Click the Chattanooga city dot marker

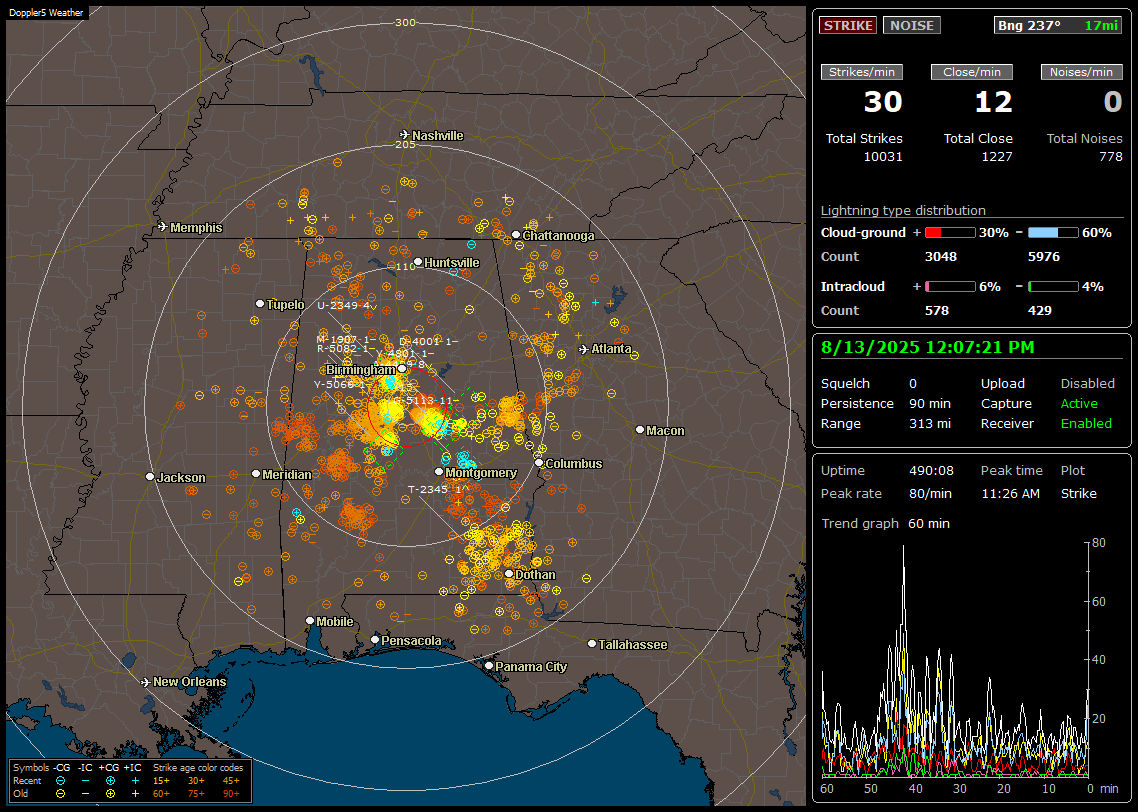click(516, 235)
